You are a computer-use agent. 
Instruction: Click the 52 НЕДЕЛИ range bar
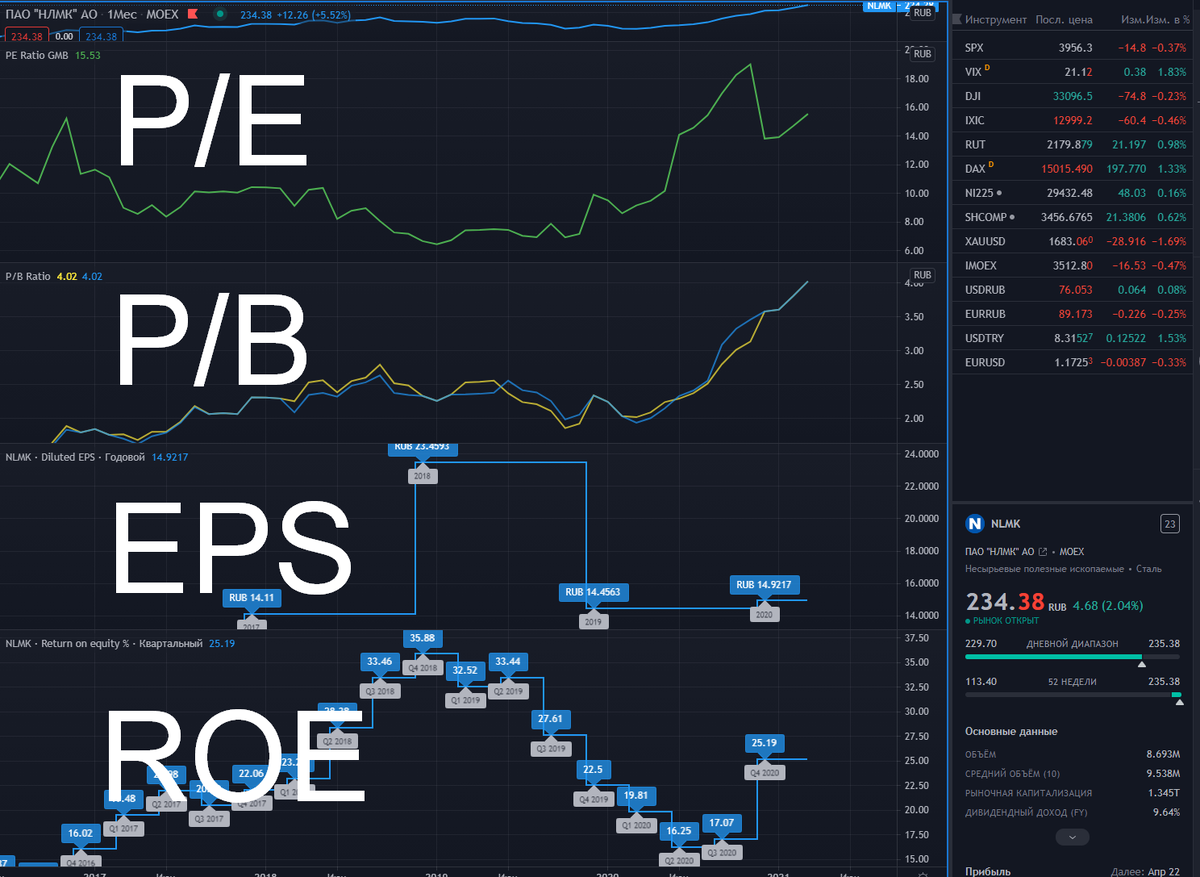1073,694
